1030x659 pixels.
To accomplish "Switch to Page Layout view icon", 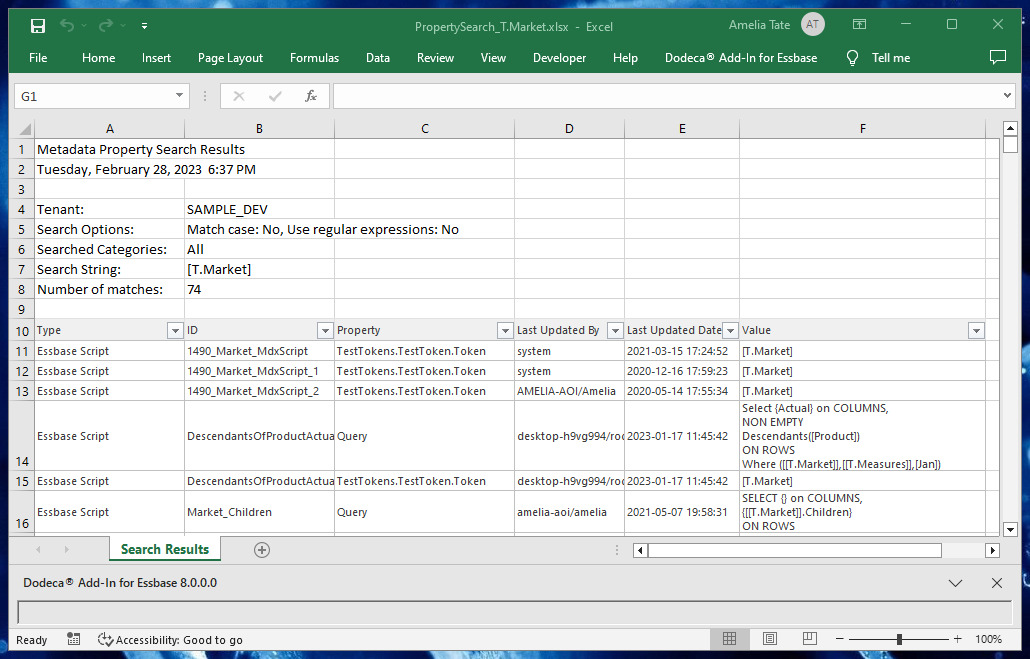I will click(770, 639).
